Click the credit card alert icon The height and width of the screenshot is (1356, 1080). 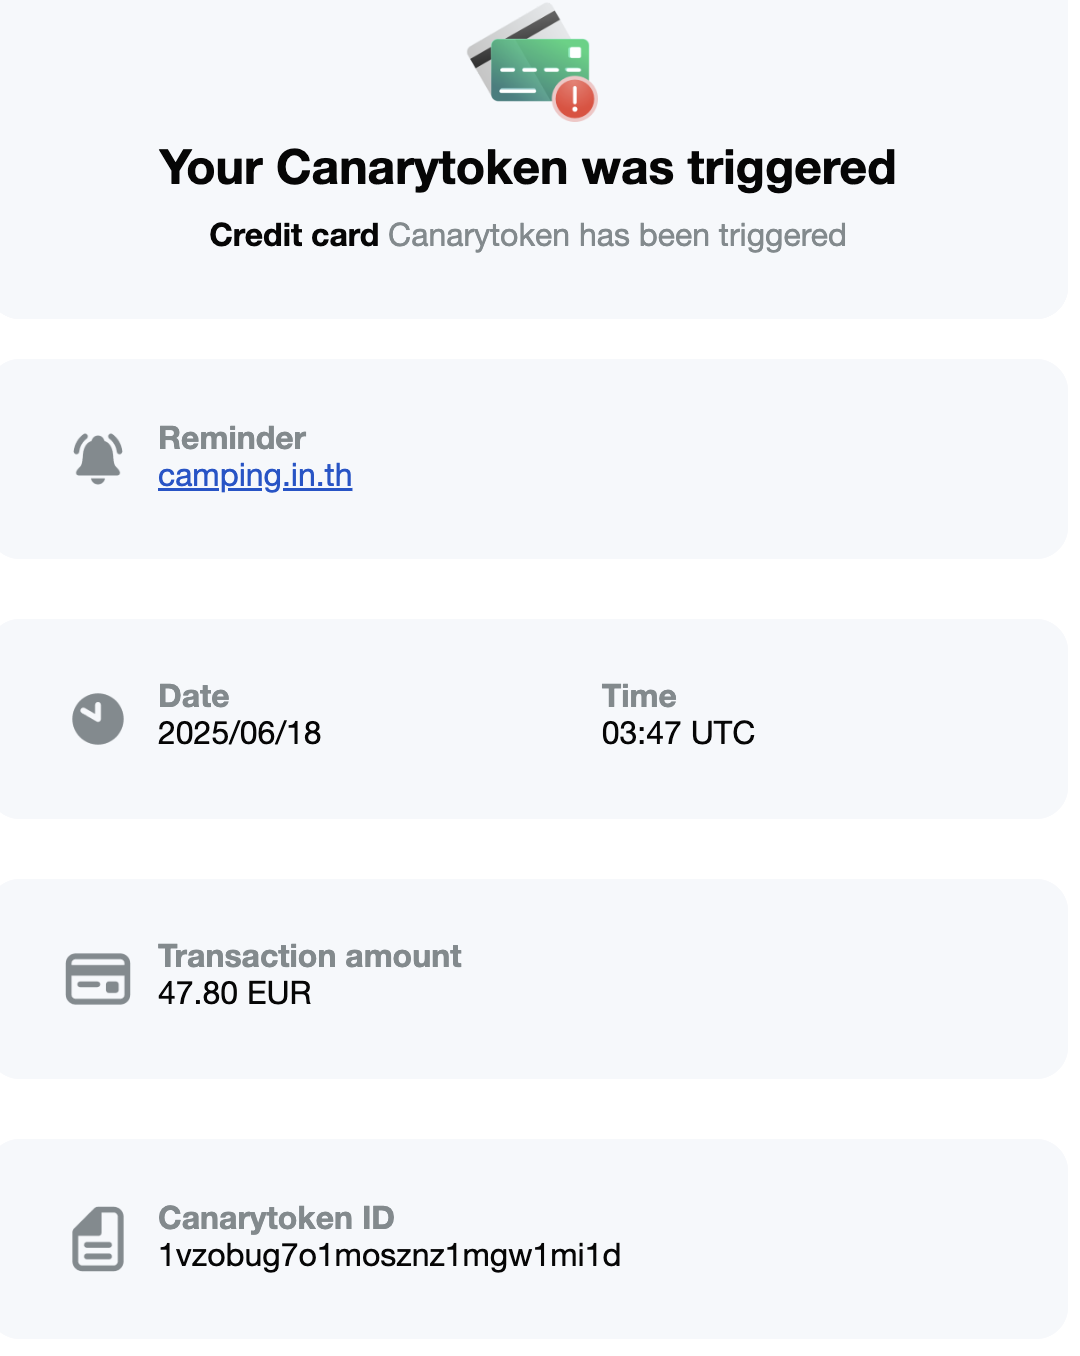(530, 64)
